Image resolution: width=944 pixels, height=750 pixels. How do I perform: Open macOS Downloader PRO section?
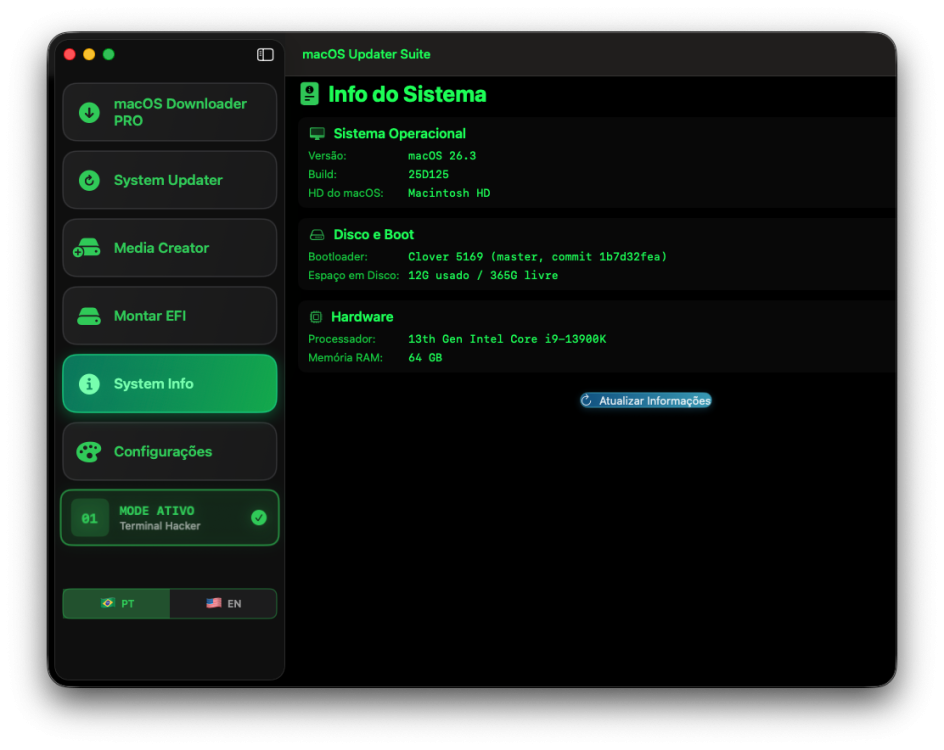170,112
